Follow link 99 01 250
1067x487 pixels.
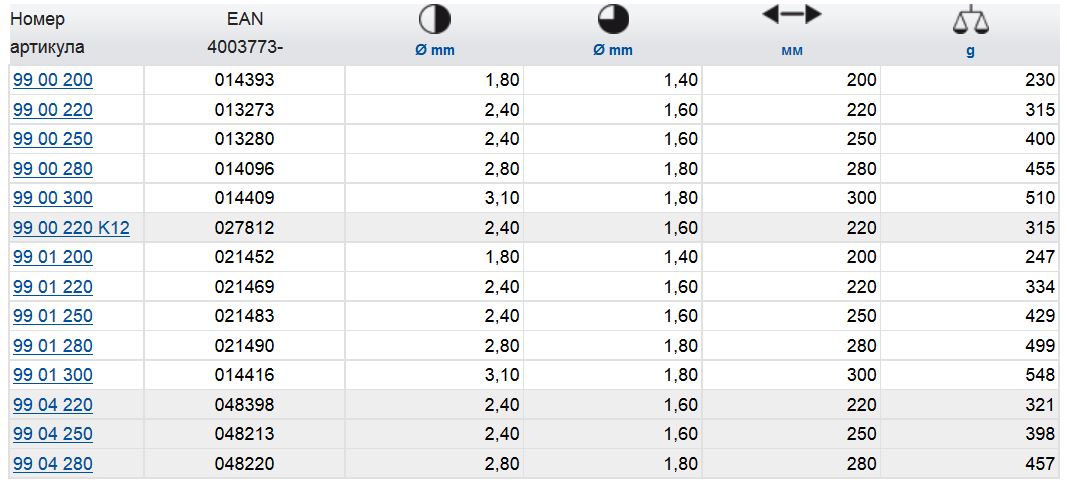[x=52, y=316]
